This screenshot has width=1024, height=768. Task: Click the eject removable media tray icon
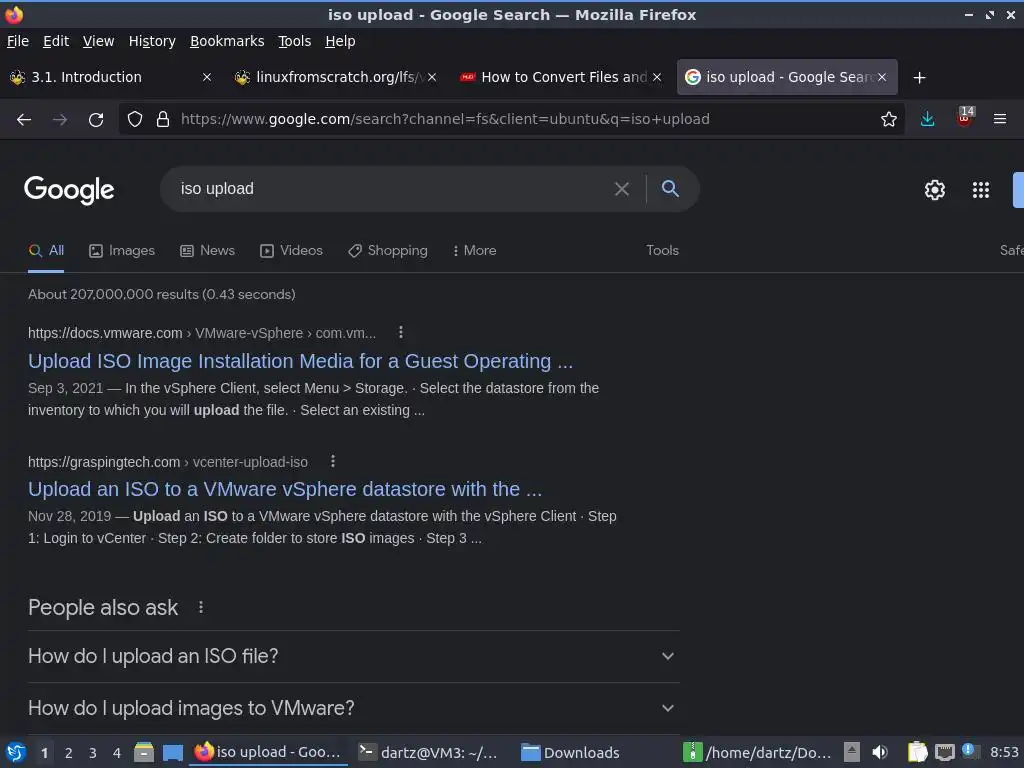(x=852, y=753)
